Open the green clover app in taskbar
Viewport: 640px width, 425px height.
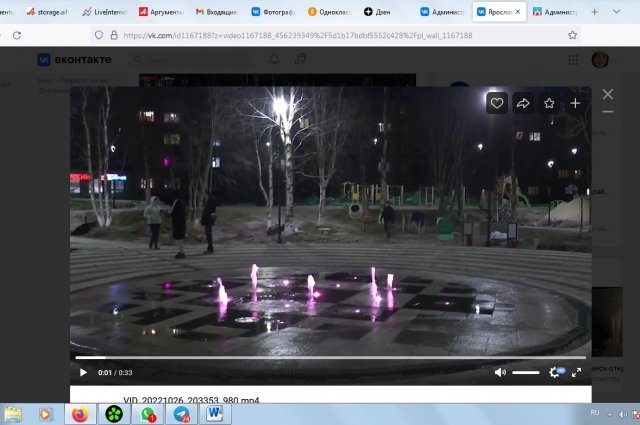[x=114, y=414]
